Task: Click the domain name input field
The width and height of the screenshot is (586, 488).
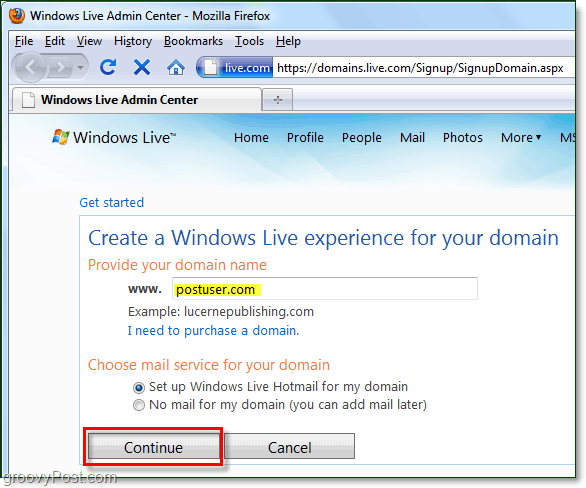Action: [325, 288]
